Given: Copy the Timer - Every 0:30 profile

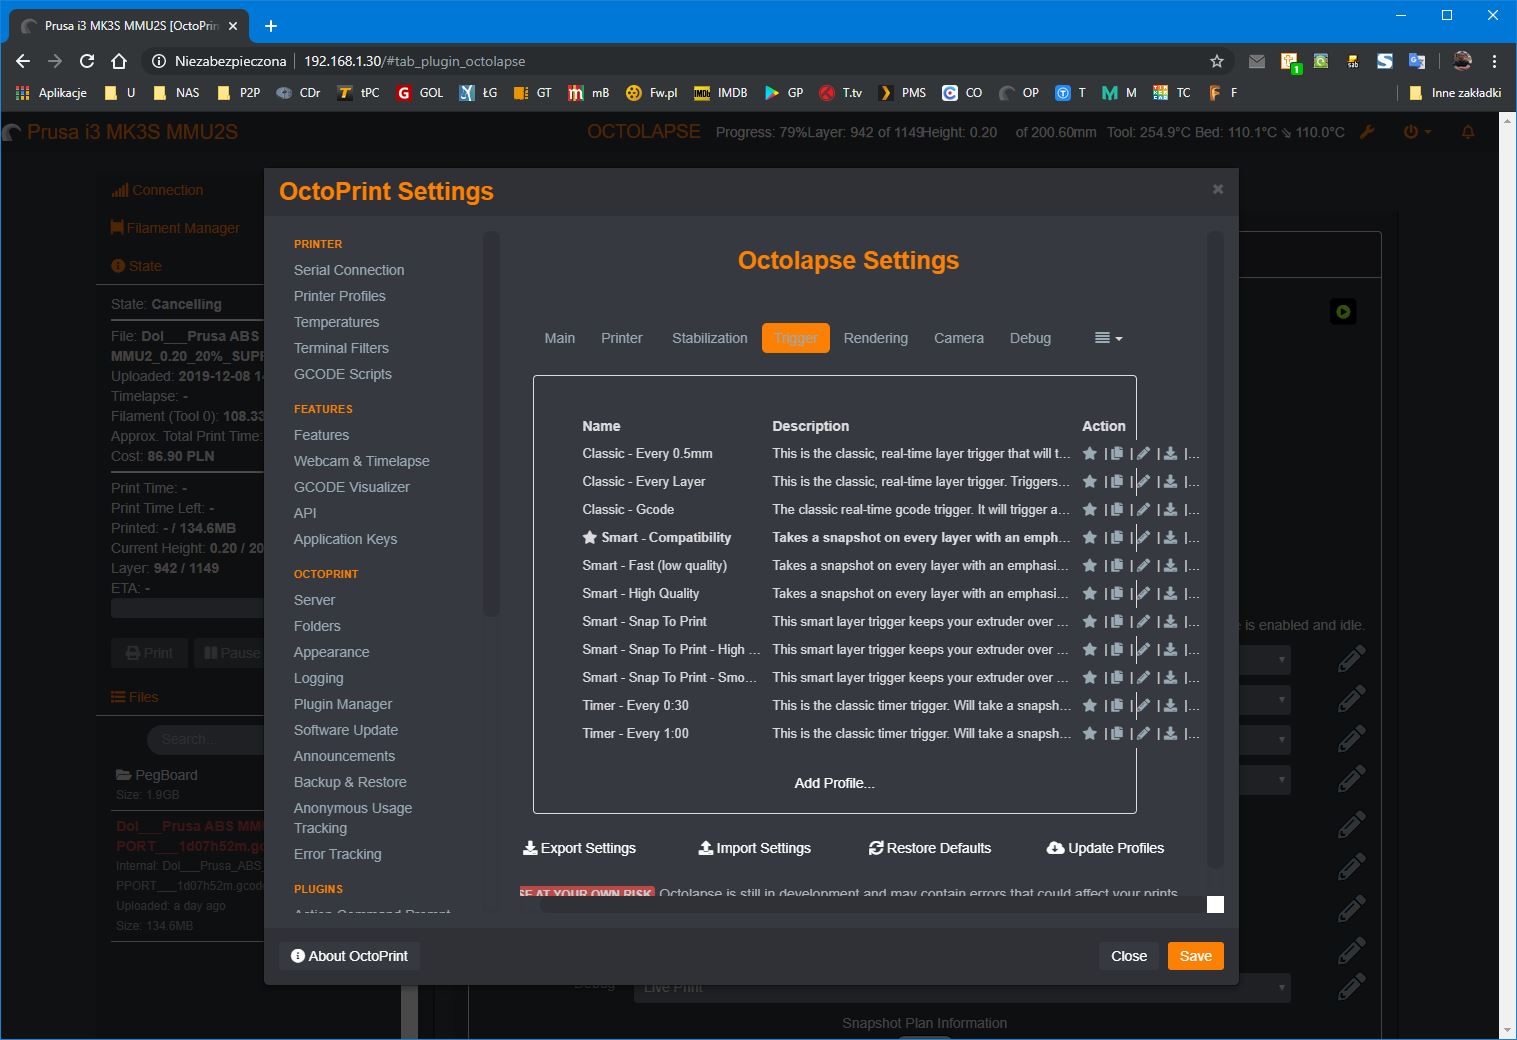Looking at the screenshot, I should pos(1117,705).
